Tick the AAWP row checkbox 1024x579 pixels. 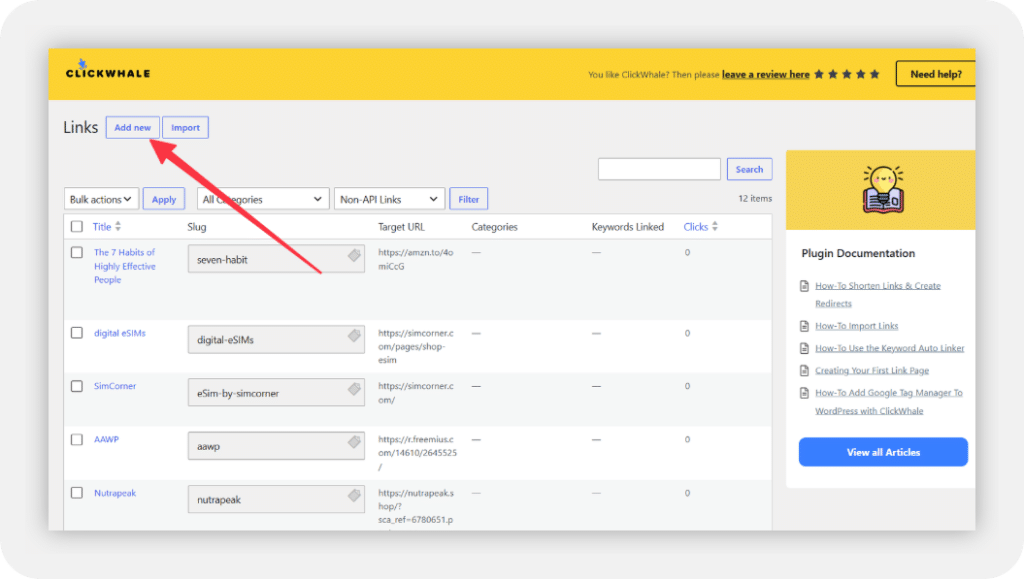pyautogui.click(x=77, y=439)
